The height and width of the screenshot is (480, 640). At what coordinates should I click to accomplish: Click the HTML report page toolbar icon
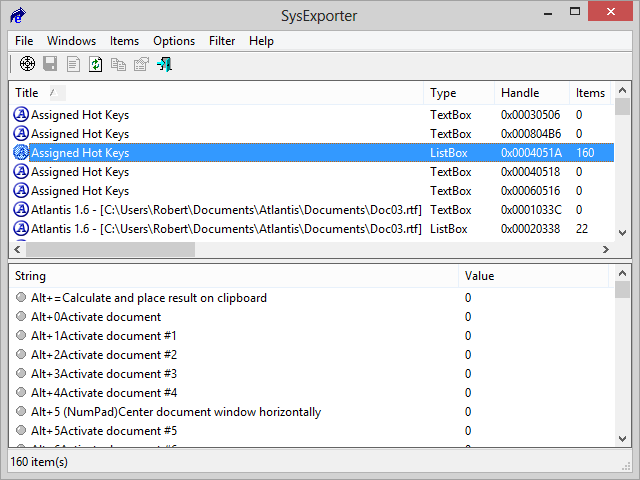click(x=73, y=65)
